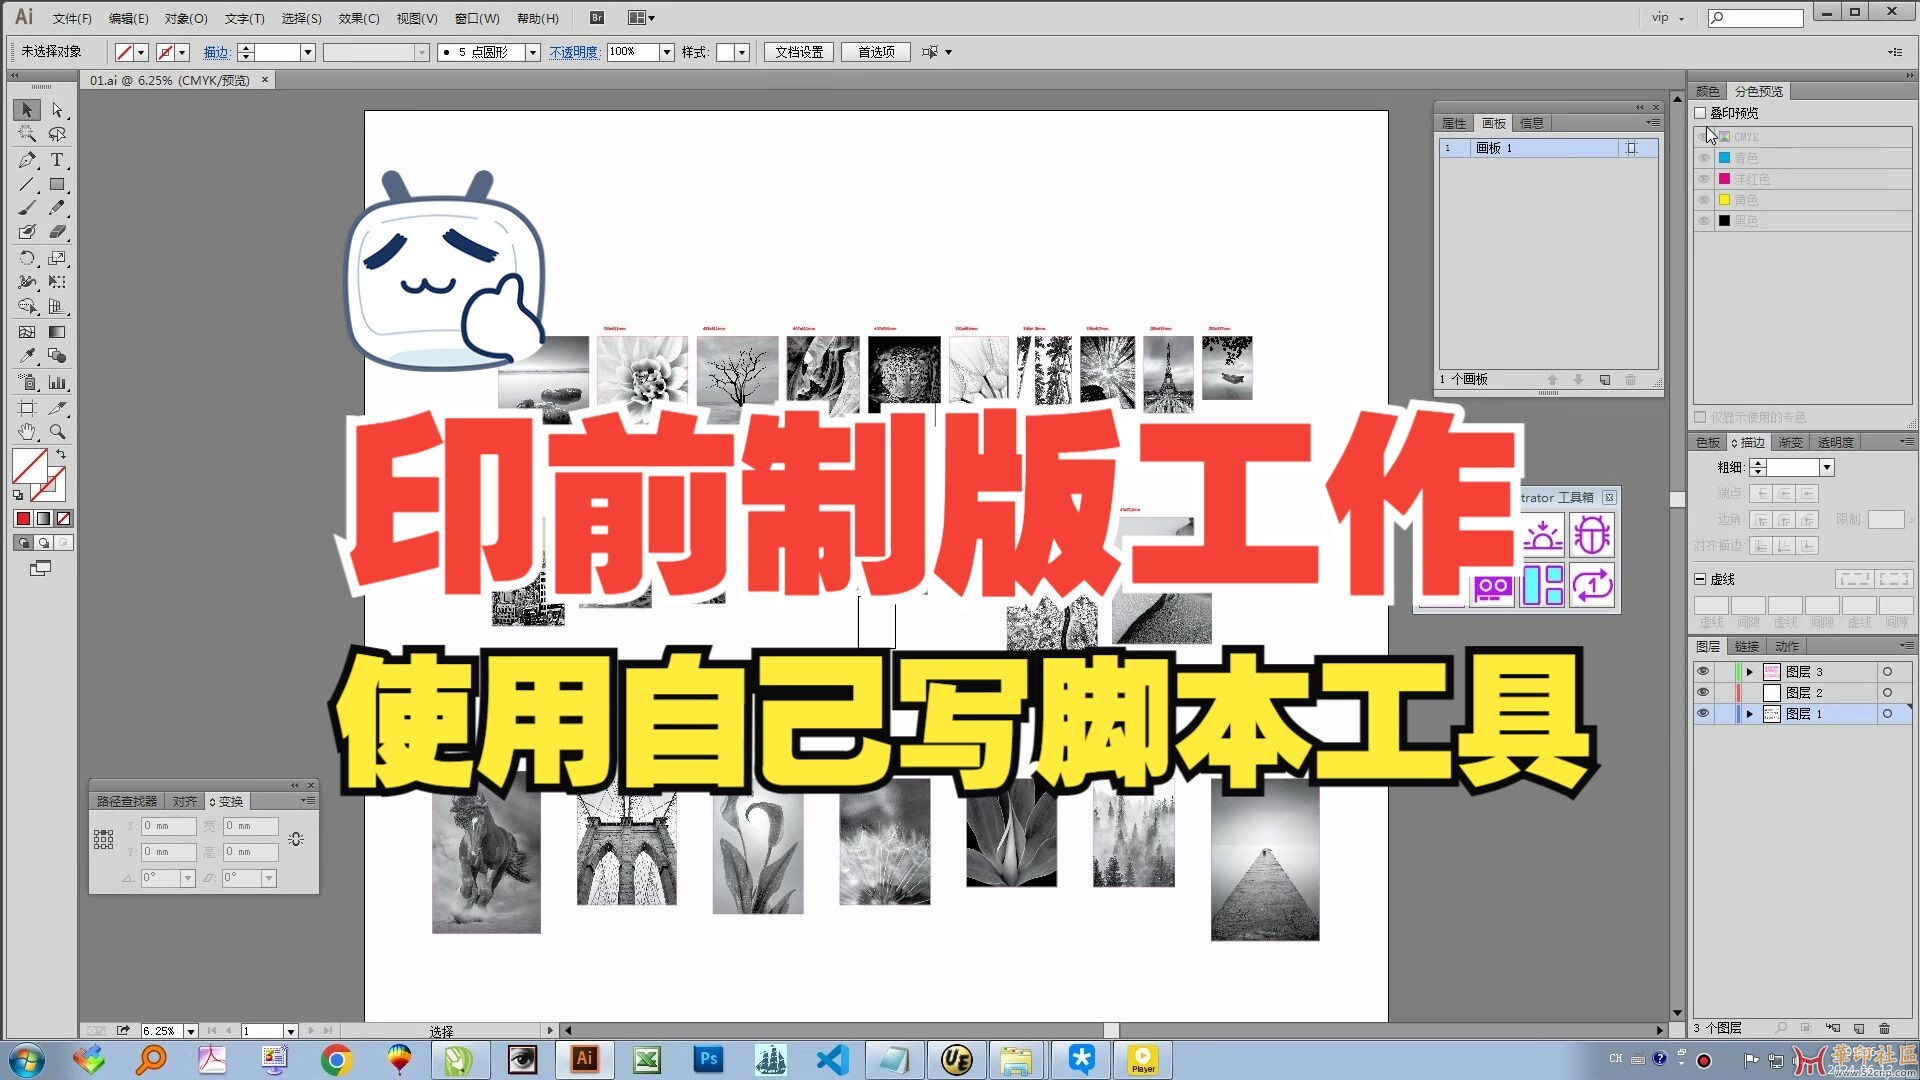Toggle visibility of 图层 2

pos(1702,692)
